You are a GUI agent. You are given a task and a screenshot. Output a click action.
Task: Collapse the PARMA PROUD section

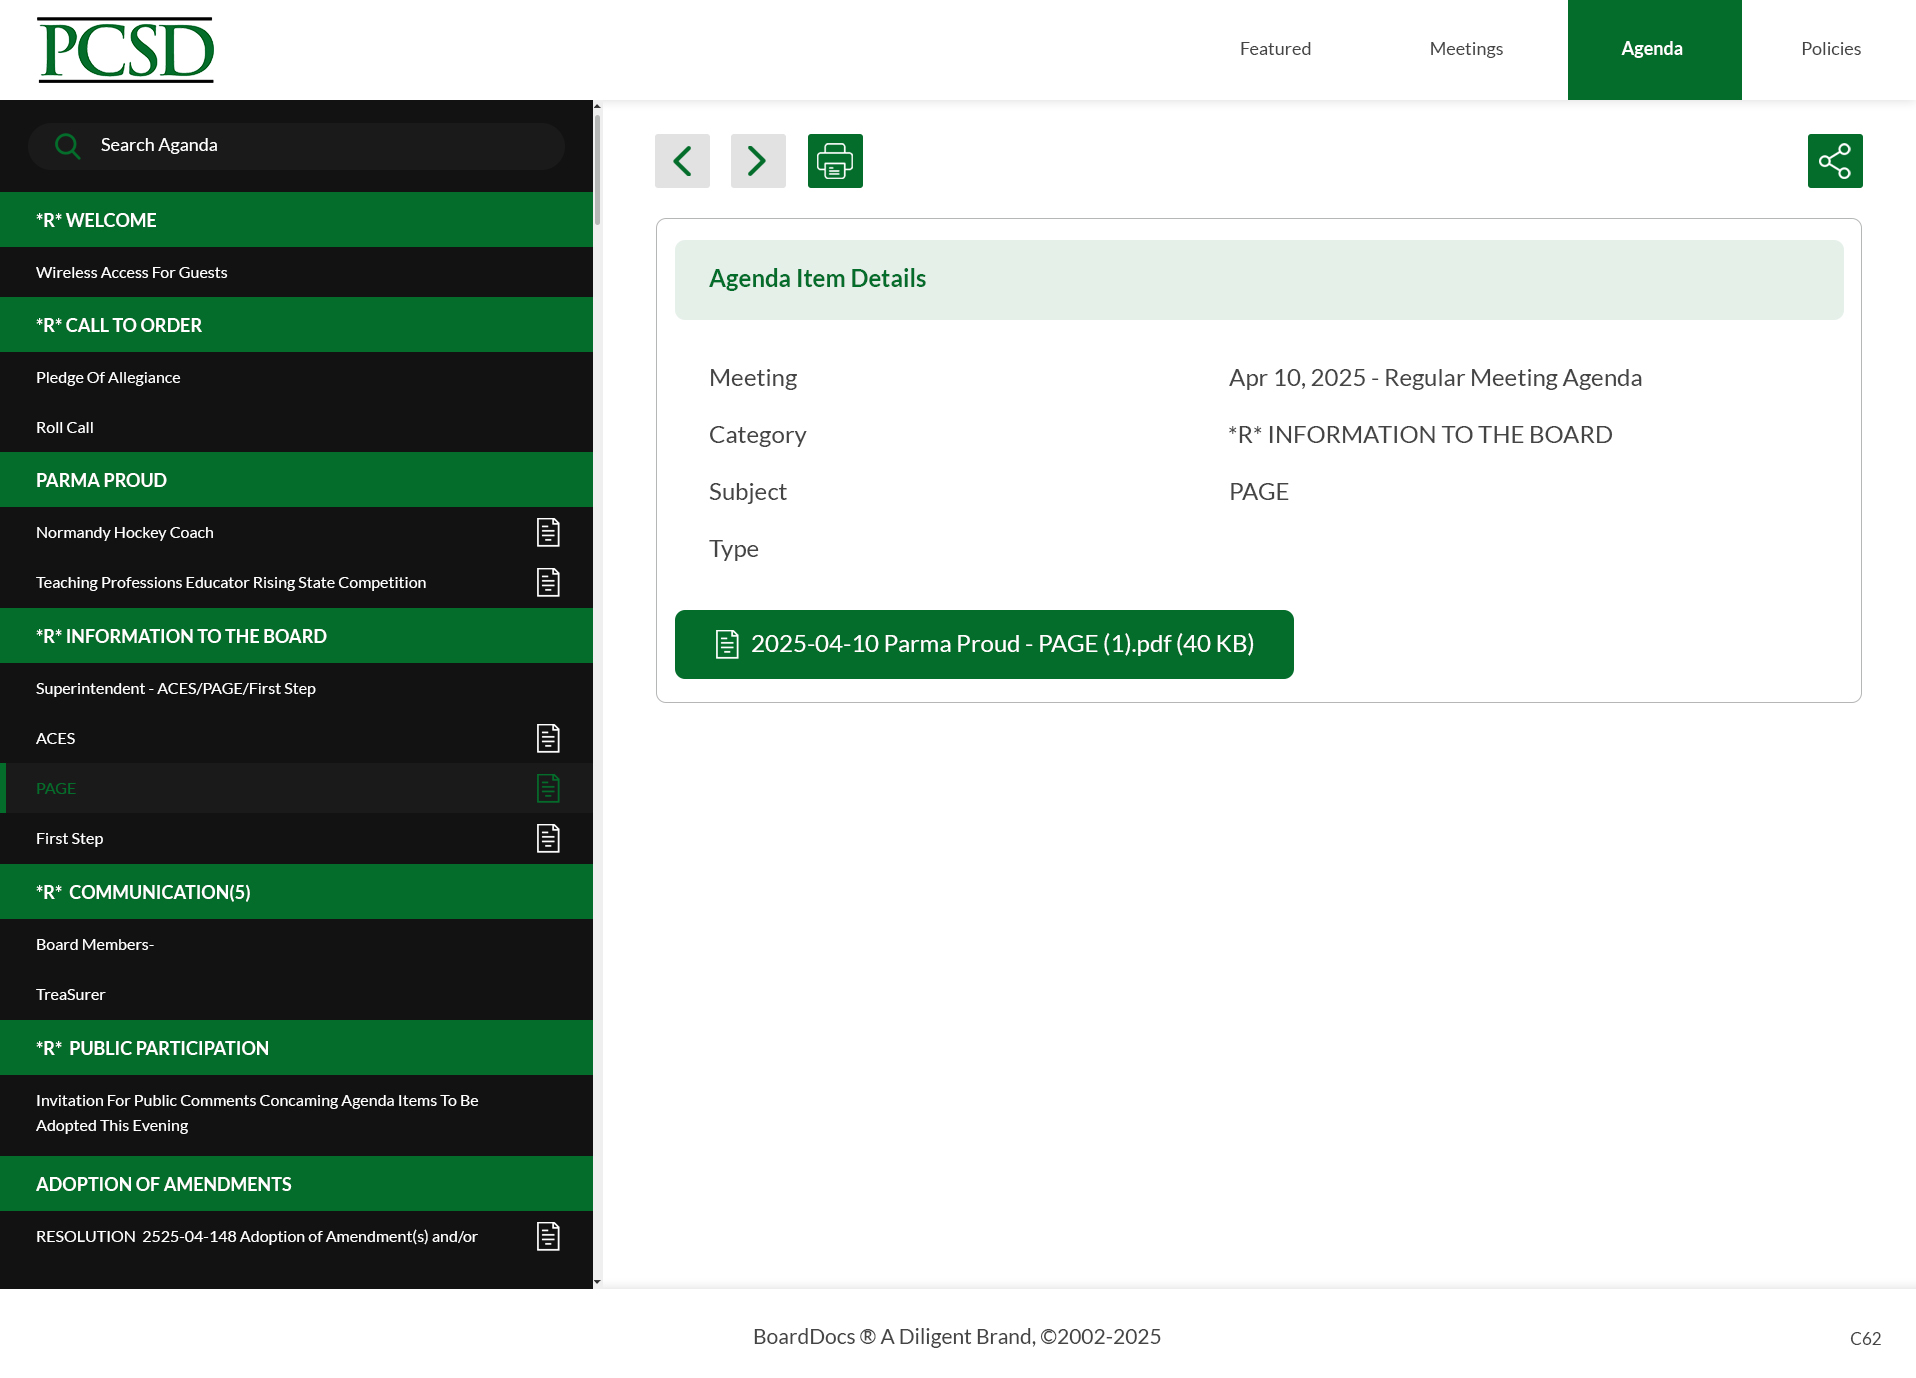[x=296, y=480]
